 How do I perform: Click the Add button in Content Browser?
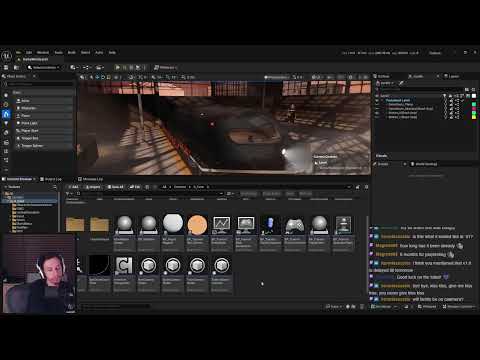coord(73,187)
